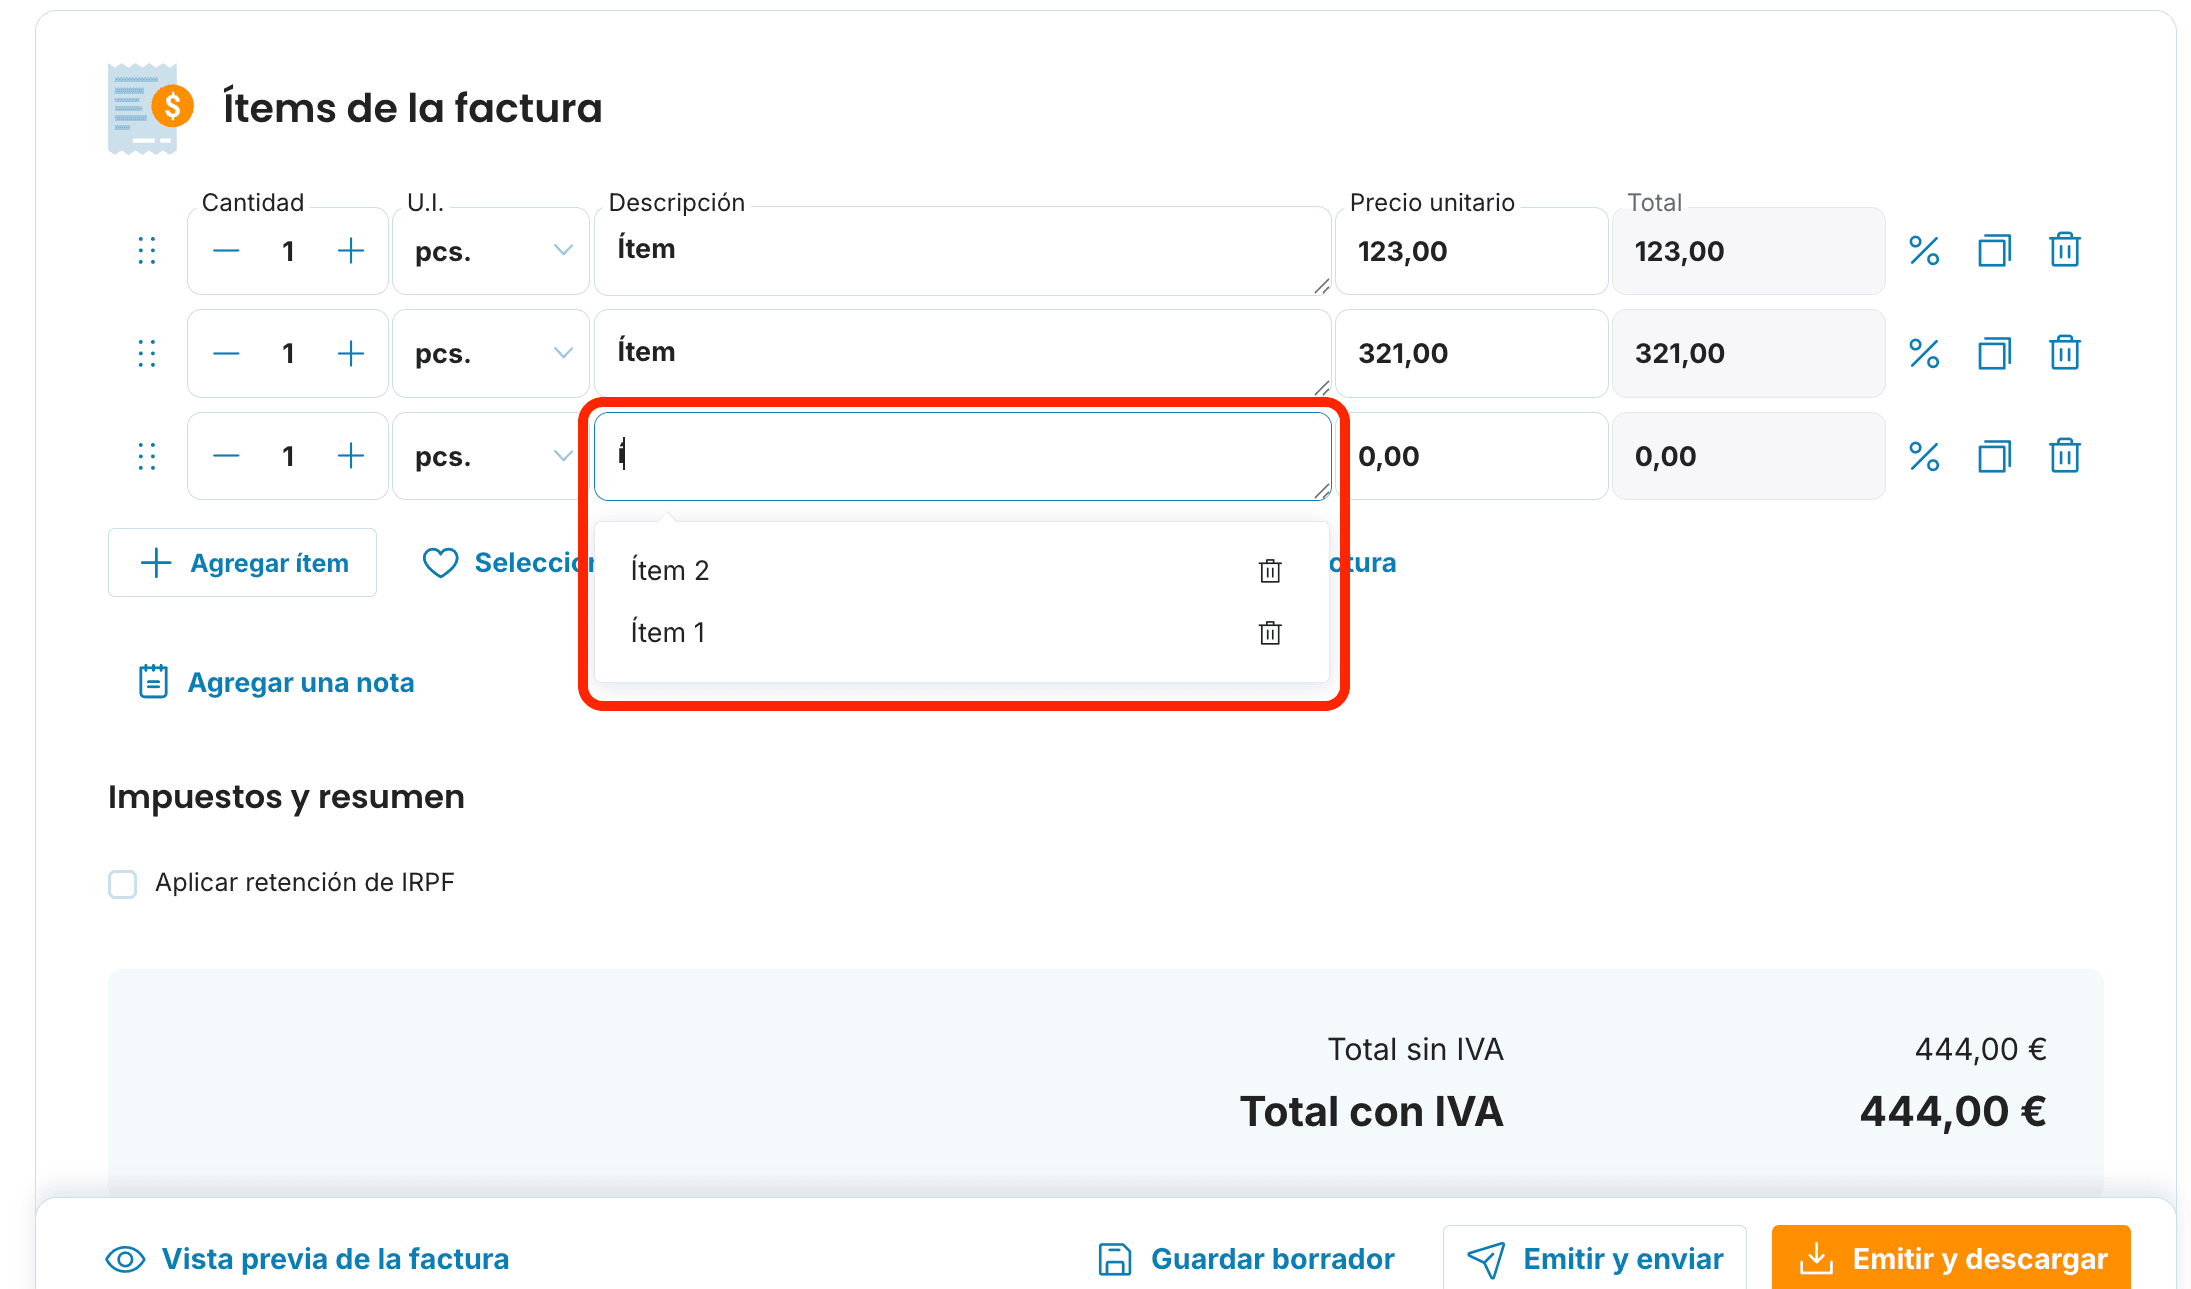Screen dimensions: 2191x1289
Task: Click Agregar ítem button
Action: tap(242, 563)
